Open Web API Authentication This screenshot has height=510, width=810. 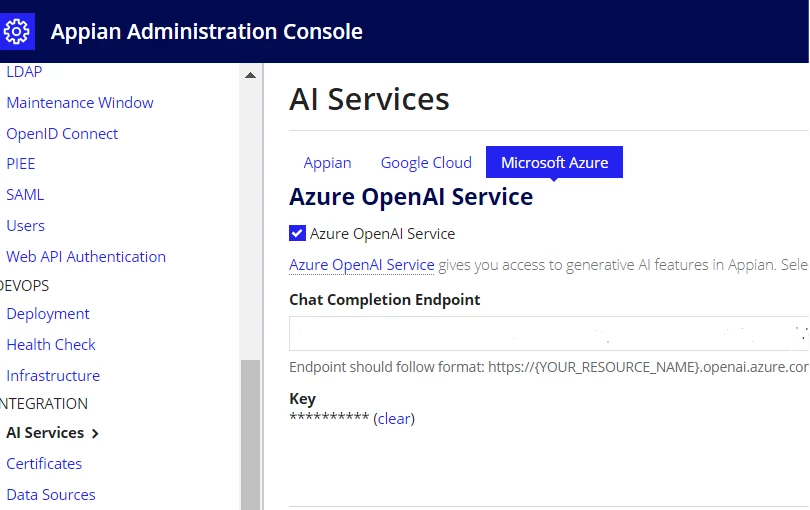click(86, 257)
